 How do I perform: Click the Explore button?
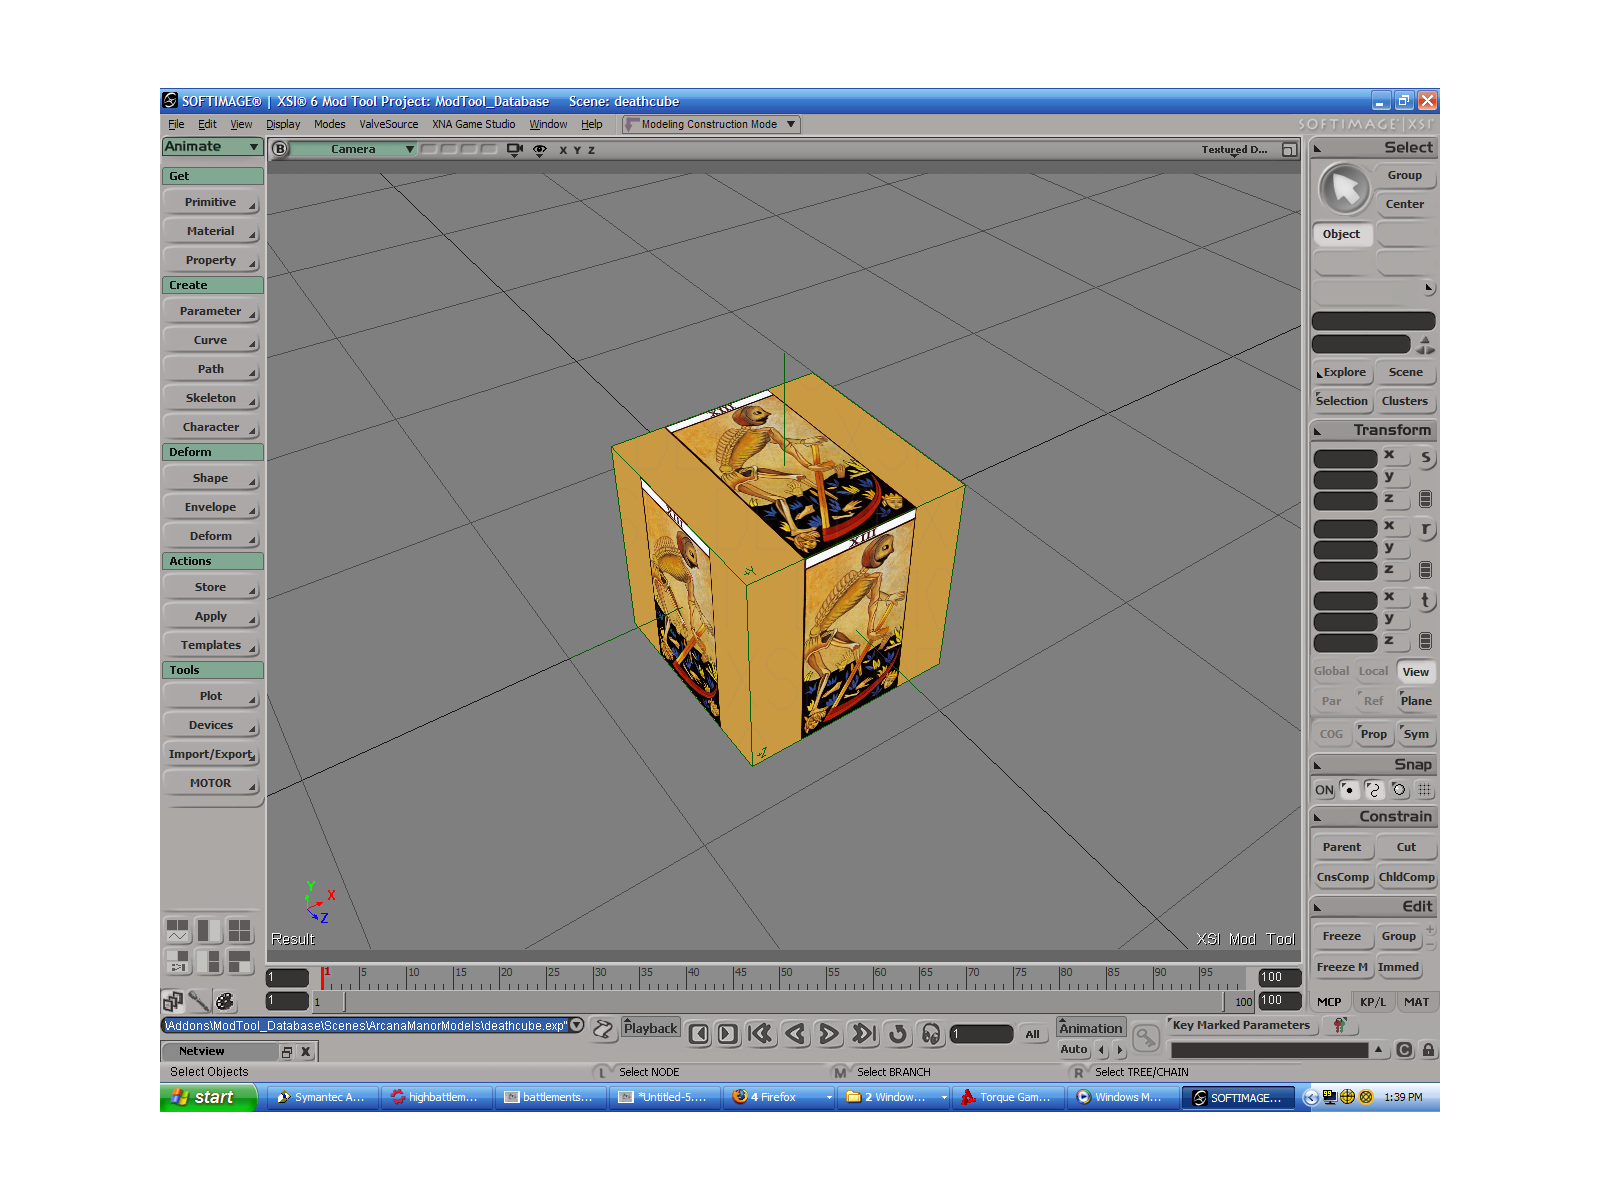[1342, 372]
